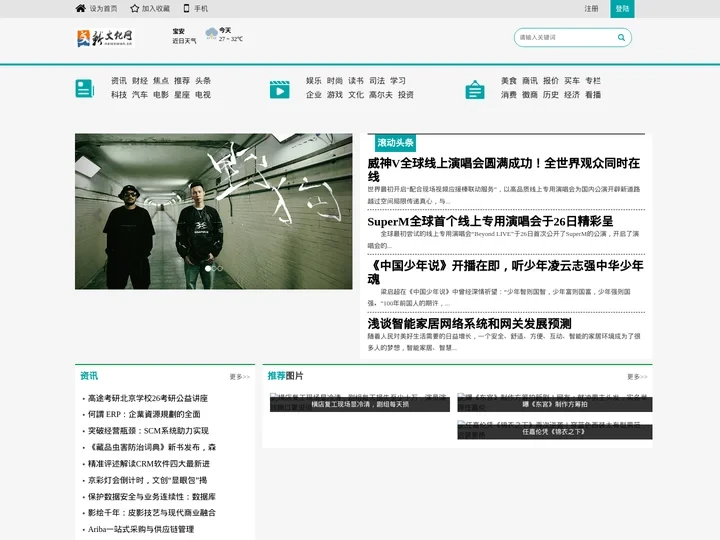Open the 学习 navigation item
Viewport: 720px width, 540px height.
click(x=398, y=81)
